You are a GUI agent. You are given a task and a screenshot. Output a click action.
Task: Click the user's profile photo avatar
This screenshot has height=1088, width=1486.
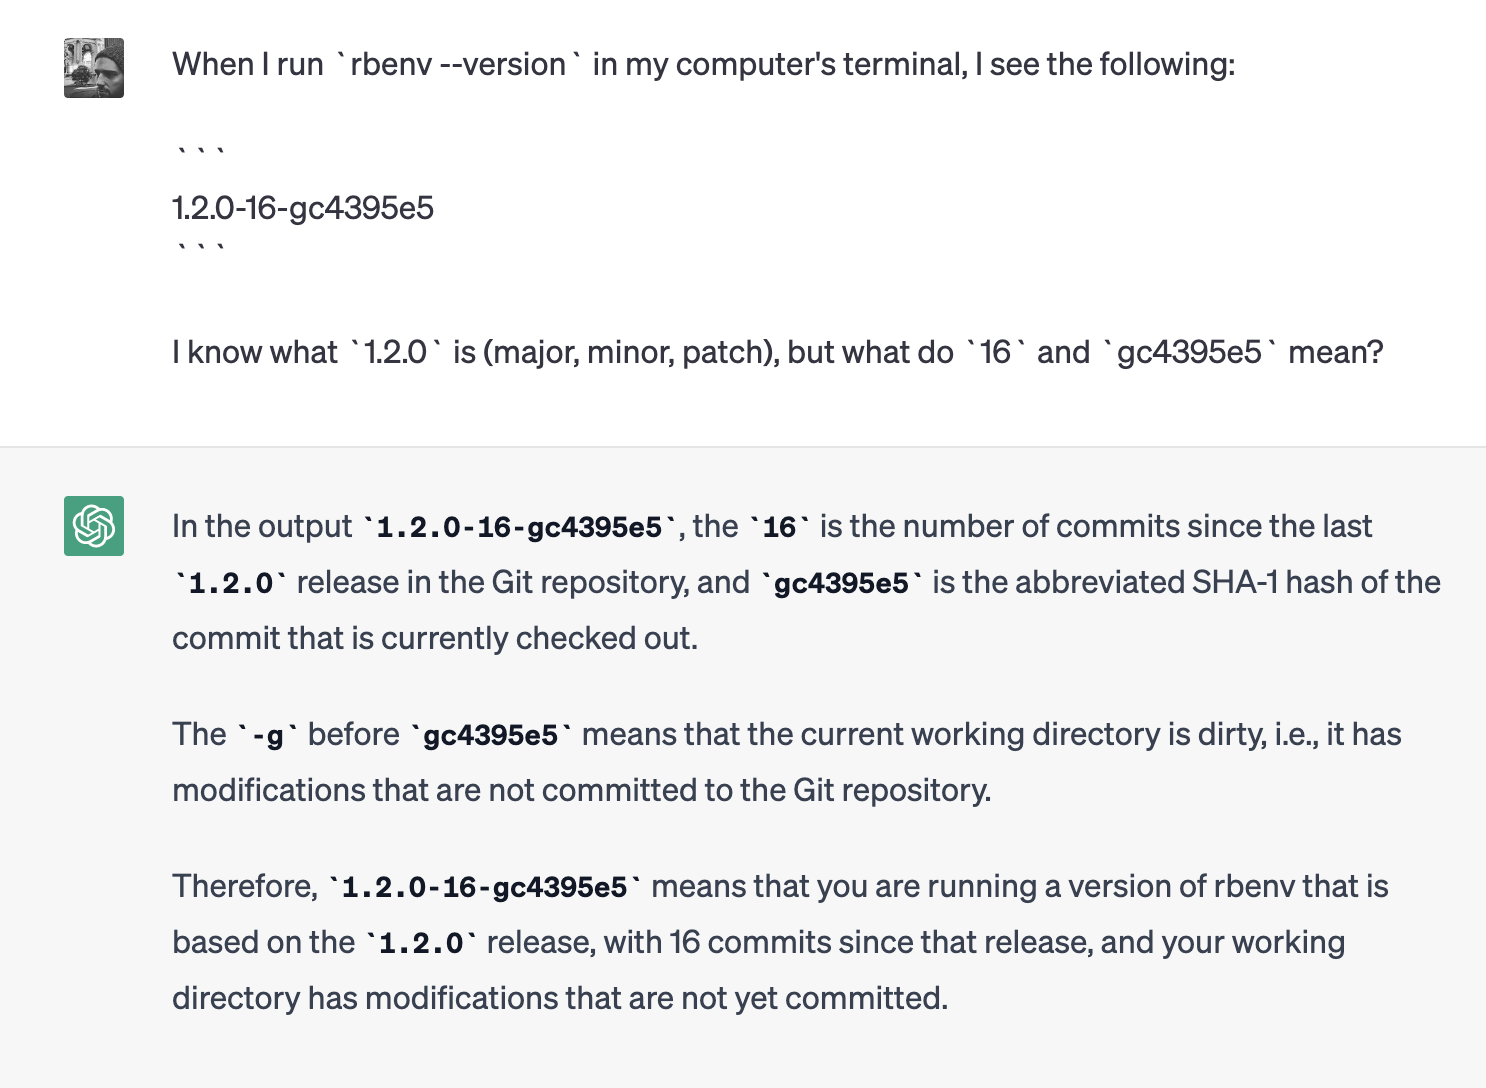point(94,68)
